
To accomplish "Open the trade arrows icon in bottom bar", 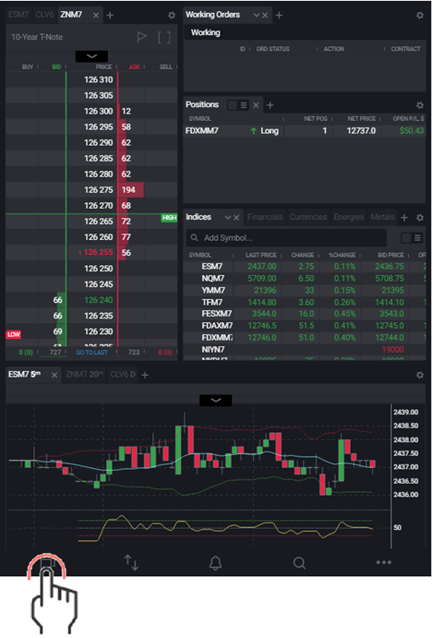I will [131, 562].
